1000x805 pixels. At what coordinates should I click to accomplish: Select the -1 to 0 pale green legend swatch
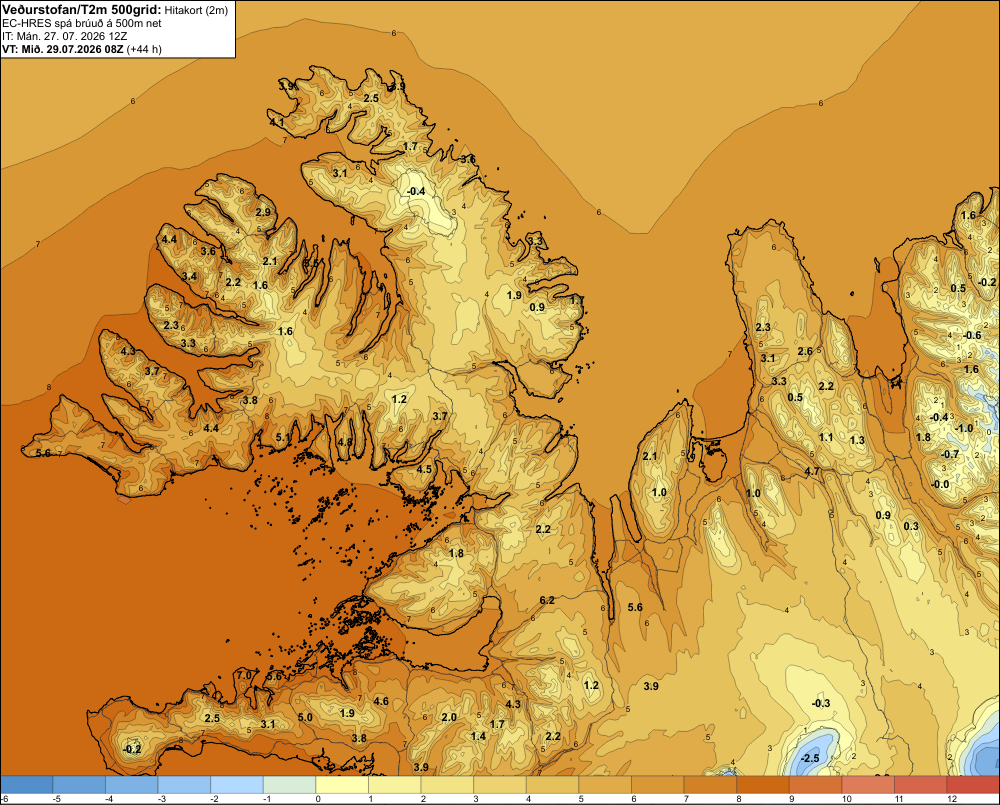coord(290,785)
